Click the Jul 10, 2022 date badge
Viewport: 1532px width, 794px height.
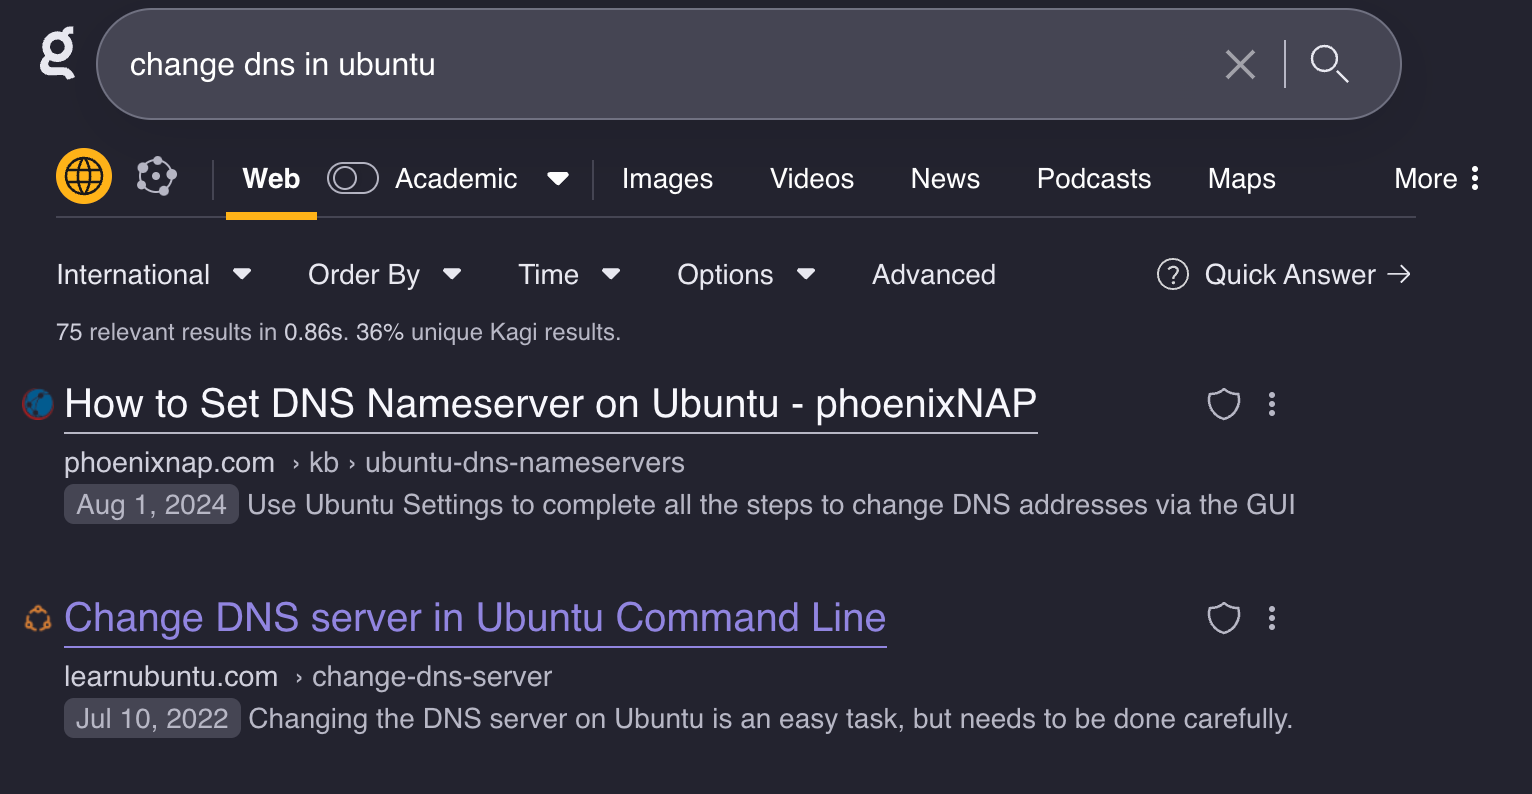(x=152, y=719)
